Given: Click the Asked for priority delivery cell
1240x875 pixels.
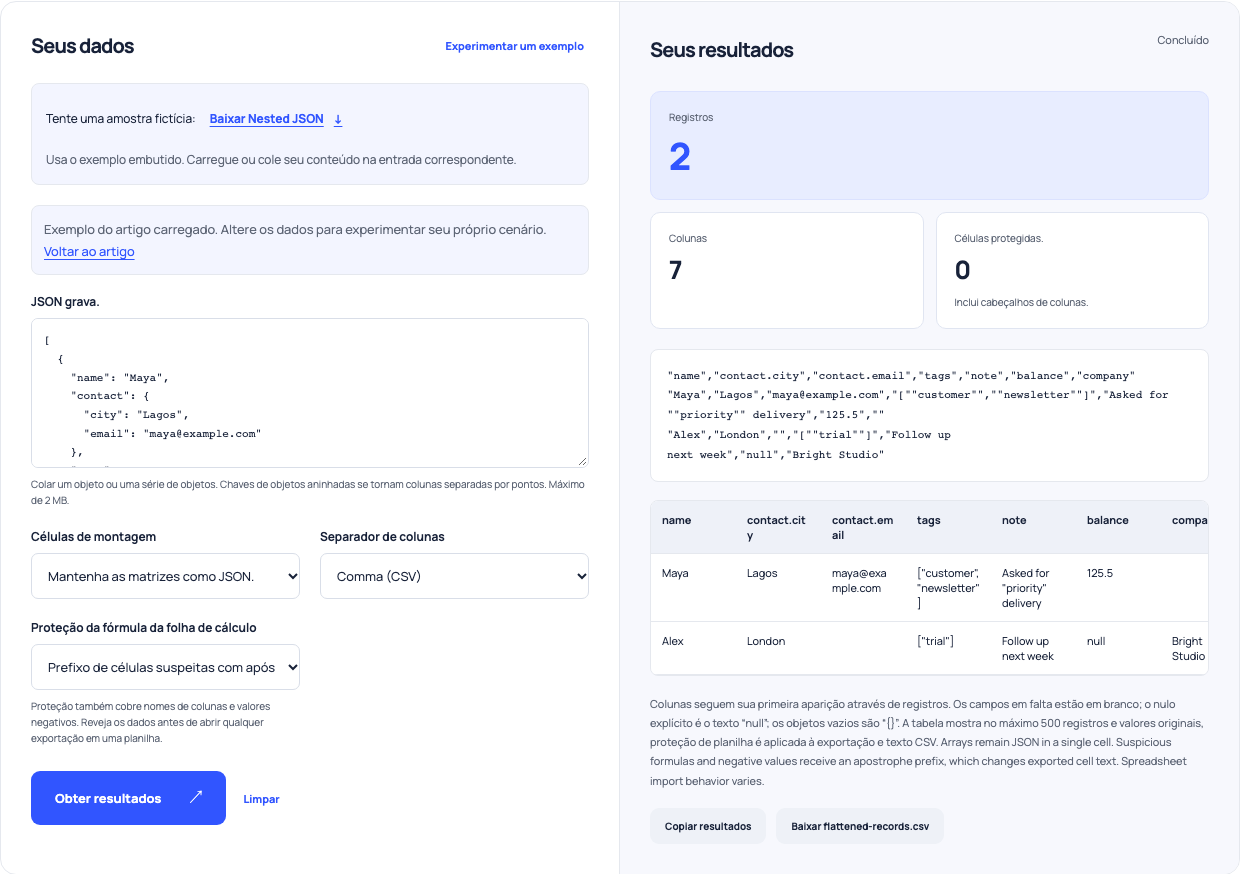Looking at the screenshot, I should pos(1032,588).
